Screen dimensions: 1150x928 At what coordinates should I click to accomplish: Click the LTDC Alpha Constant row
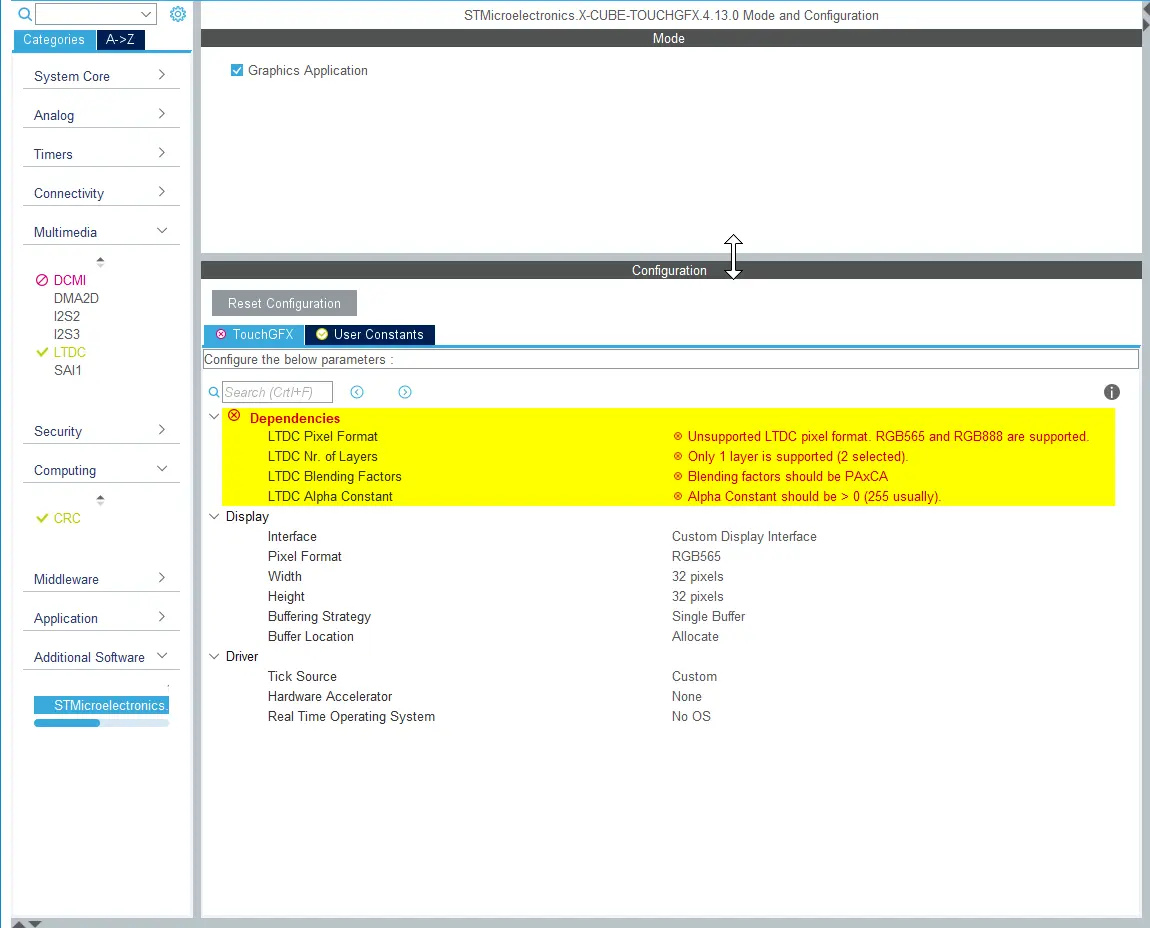pyautogui.click(x=669, y=497)
